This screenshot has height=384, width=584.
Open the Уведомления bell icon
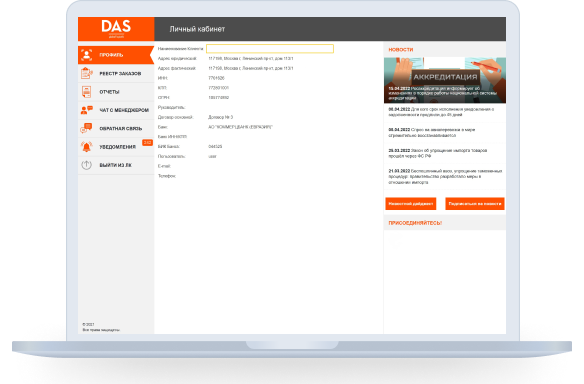tap(86, 147)
